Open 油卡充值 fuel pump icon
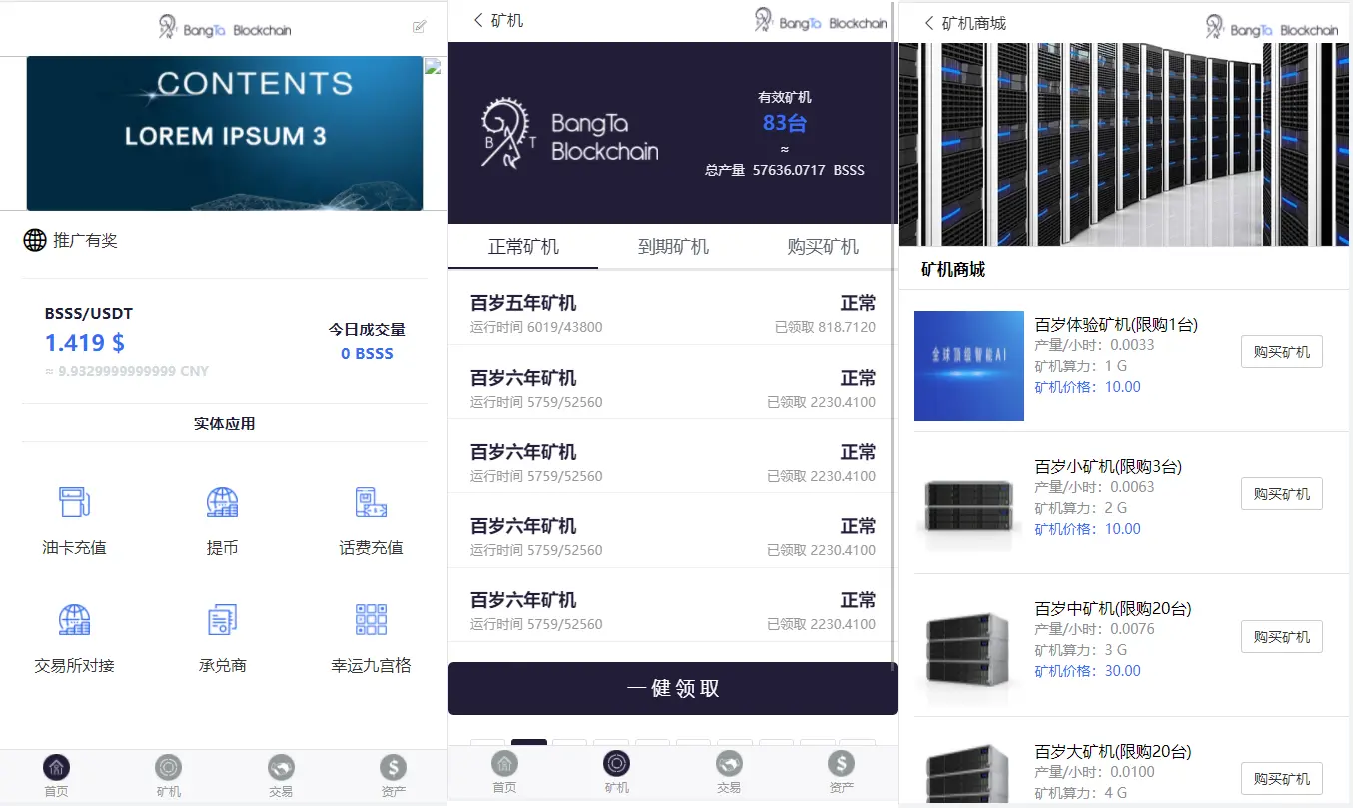The width and height of the screenshot is (1353, 808). 74,501
